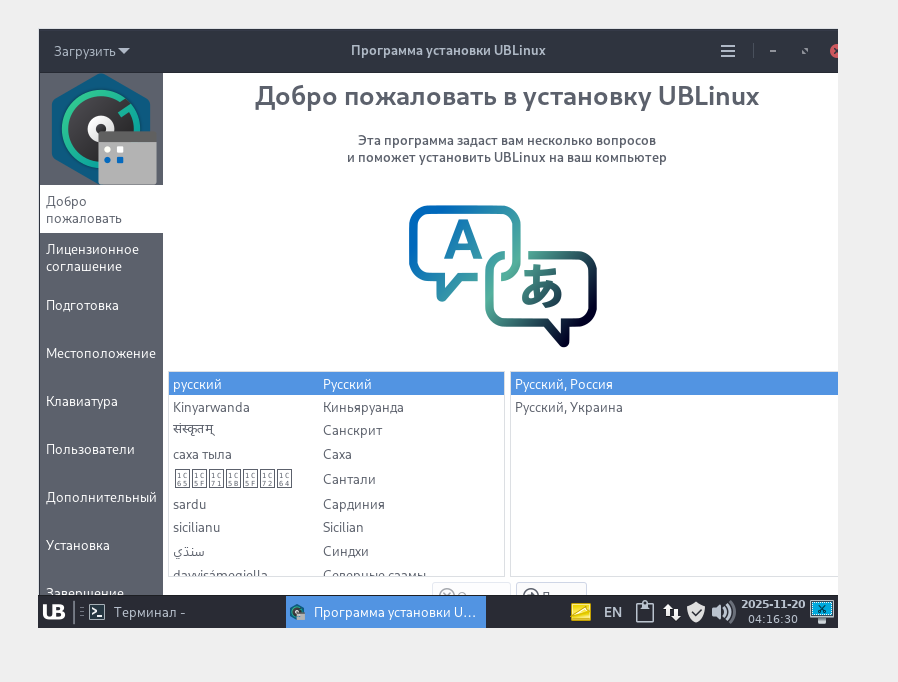Switch to the Установка step

(x=101, y=545)
